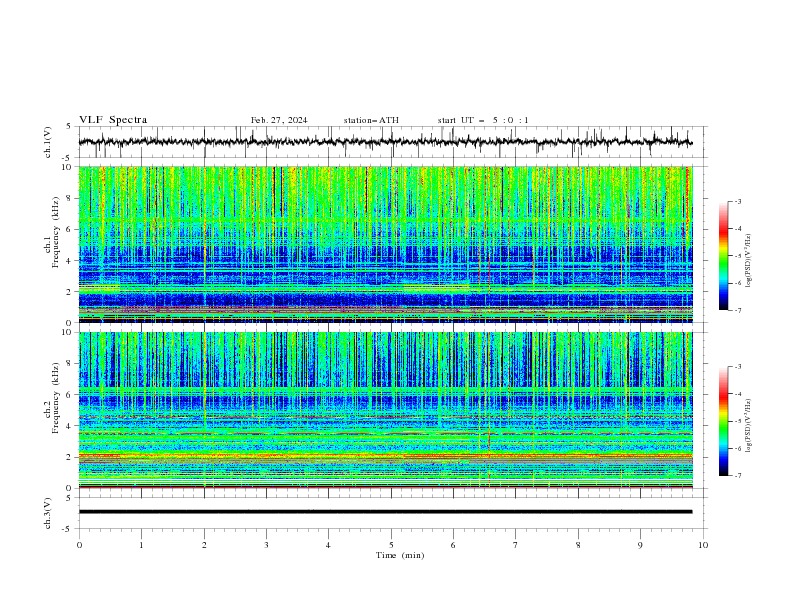Click the "1" minute tick on the time axis

(x=141, y=545)
